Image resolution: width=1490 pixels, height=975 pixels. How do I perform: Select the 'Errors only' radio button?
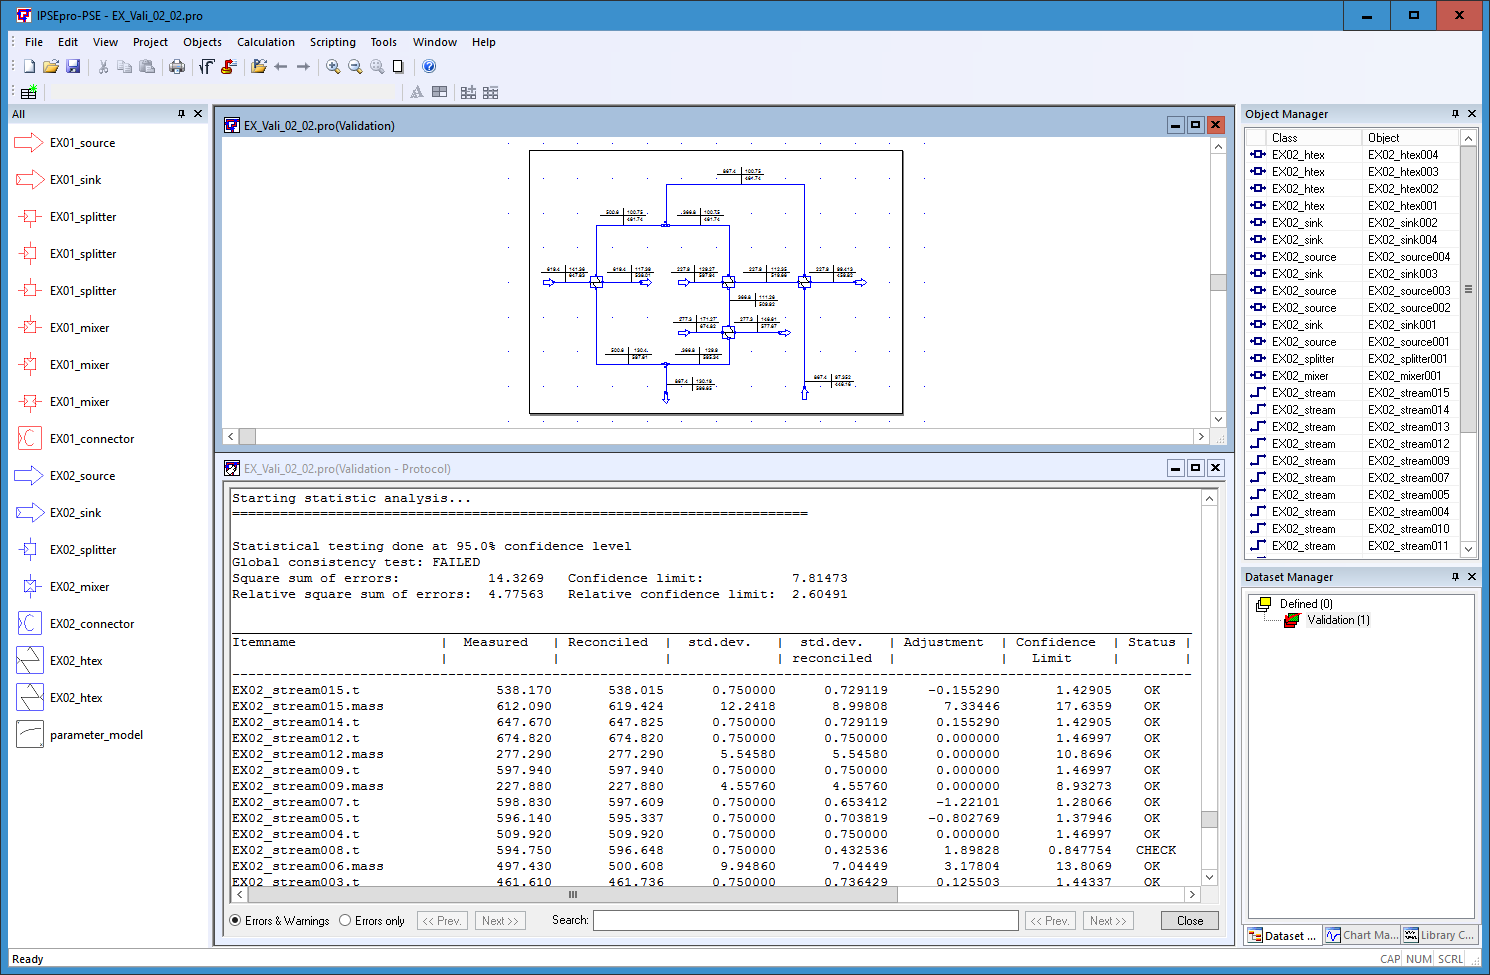click(x=345, y=921)
